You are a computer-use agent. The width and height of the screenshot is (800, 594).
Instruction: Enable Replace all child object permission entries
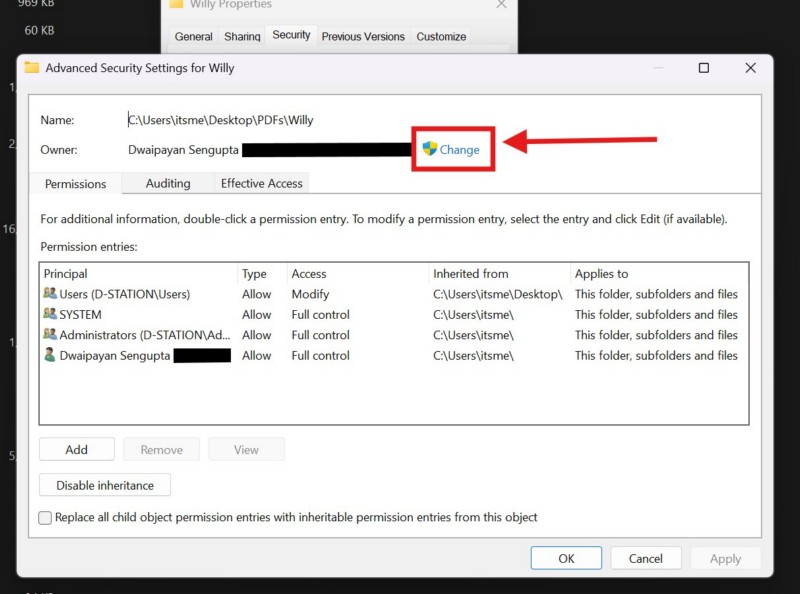[x=45, y=518]
